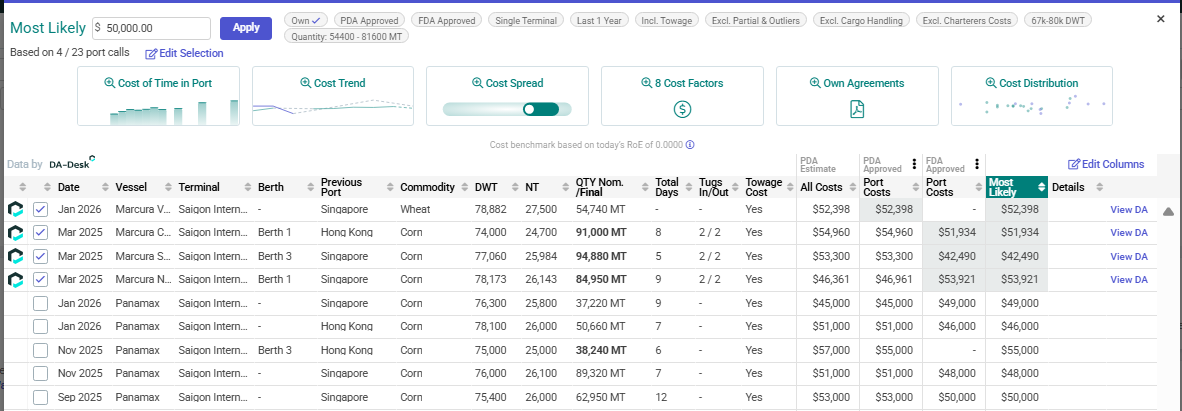Open the PDA Approved column three-dot menu
Viewport: 1182px width, 411px height.
coord(914,164)
